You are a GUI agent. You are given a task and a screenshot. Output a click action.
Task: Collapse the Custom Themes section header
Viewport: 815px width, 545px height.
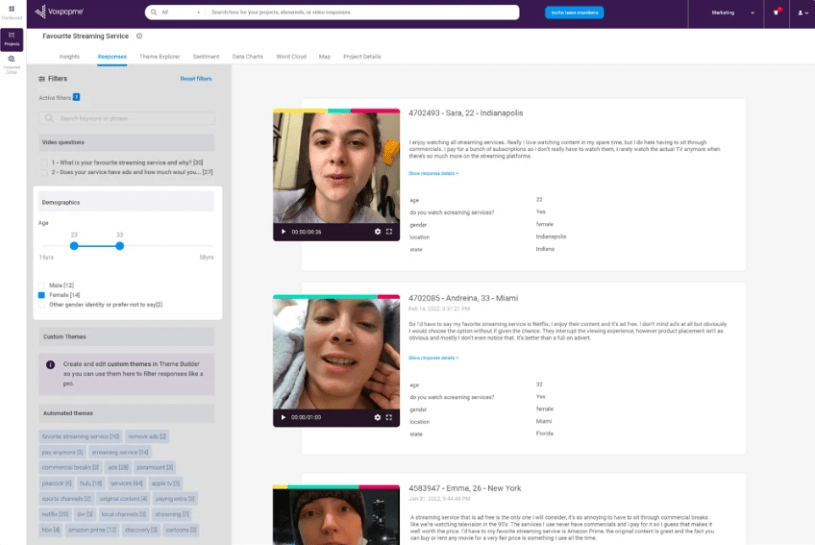(126, 337)
